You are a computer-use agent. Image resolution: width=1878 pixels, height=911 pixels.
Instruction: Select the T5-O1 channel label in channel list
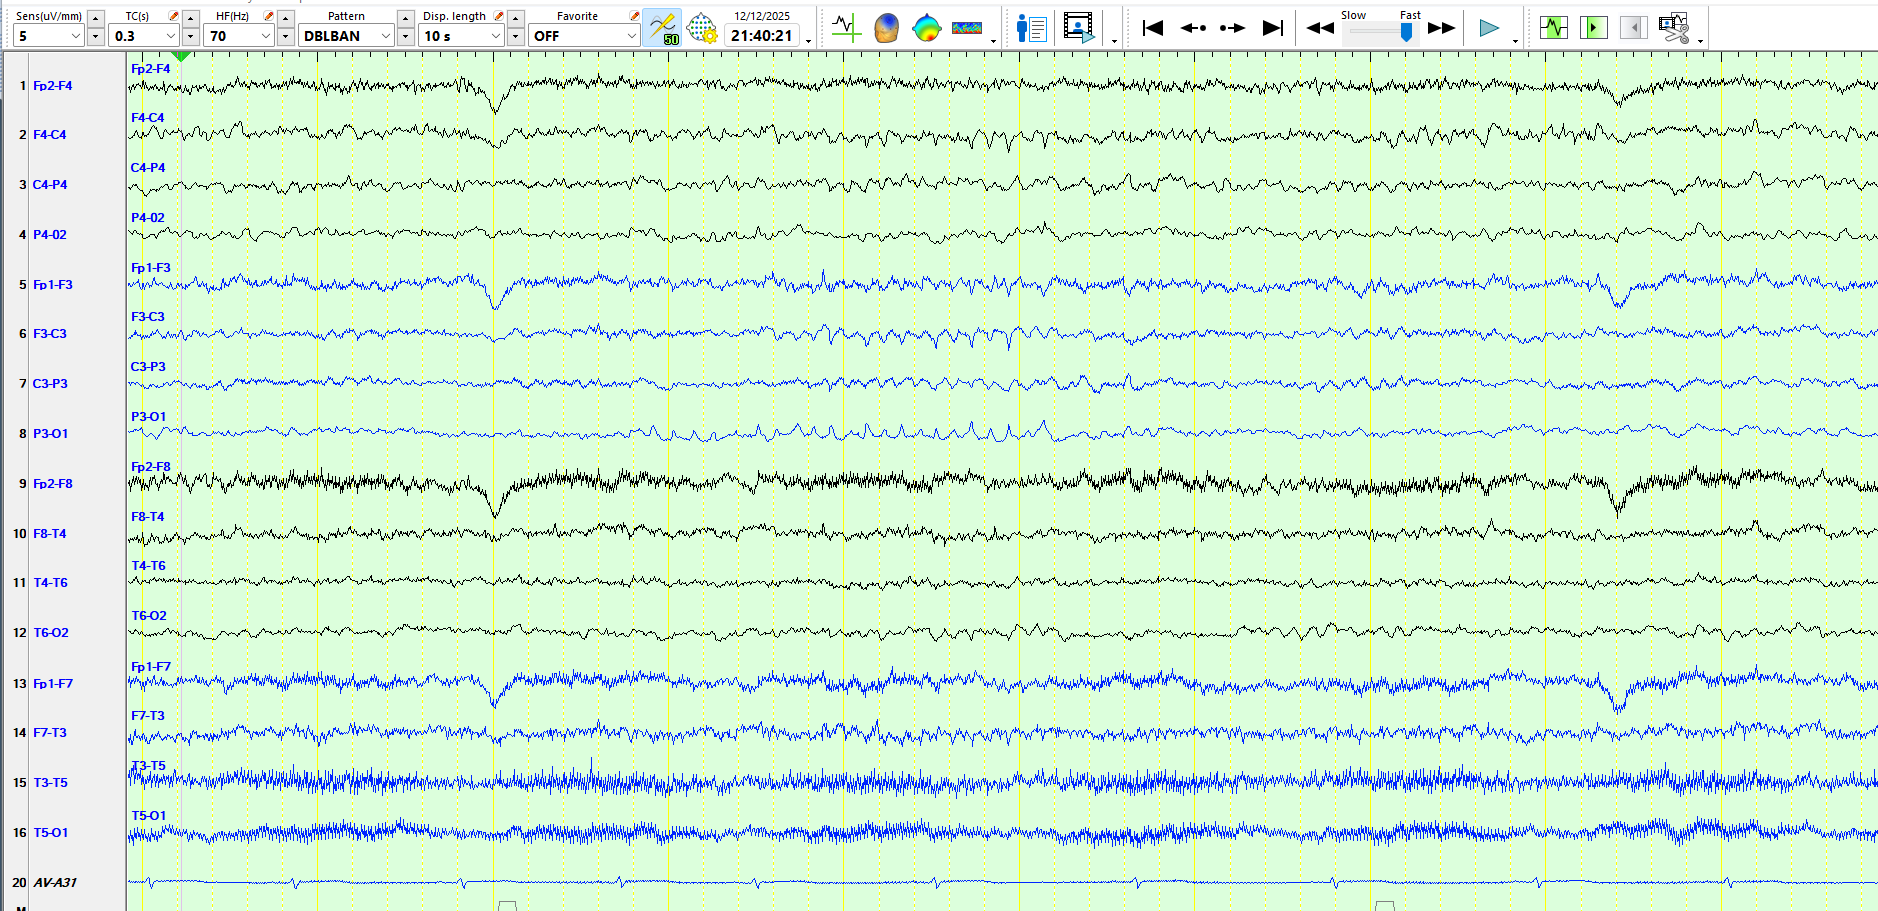[51, 833]
